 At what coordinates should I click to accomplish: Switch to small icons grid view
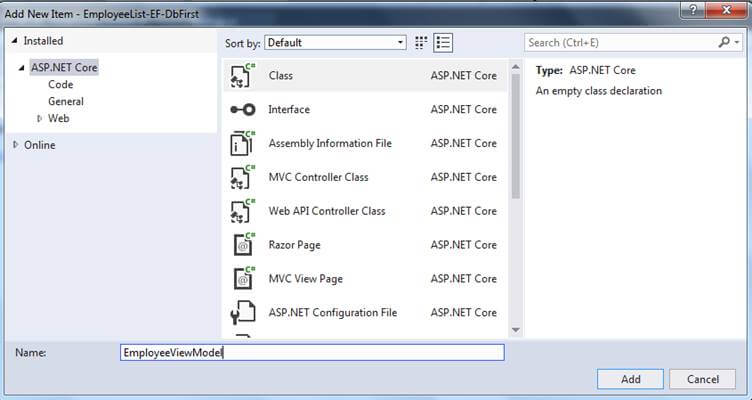click(x=421, y=43)
